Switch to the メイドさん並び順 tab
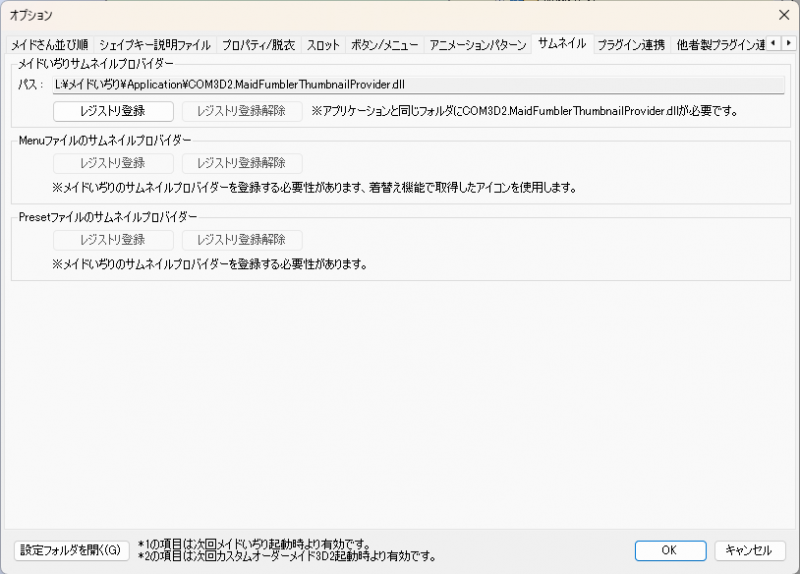This screenshot has height=574, width=800. point(49,45)
